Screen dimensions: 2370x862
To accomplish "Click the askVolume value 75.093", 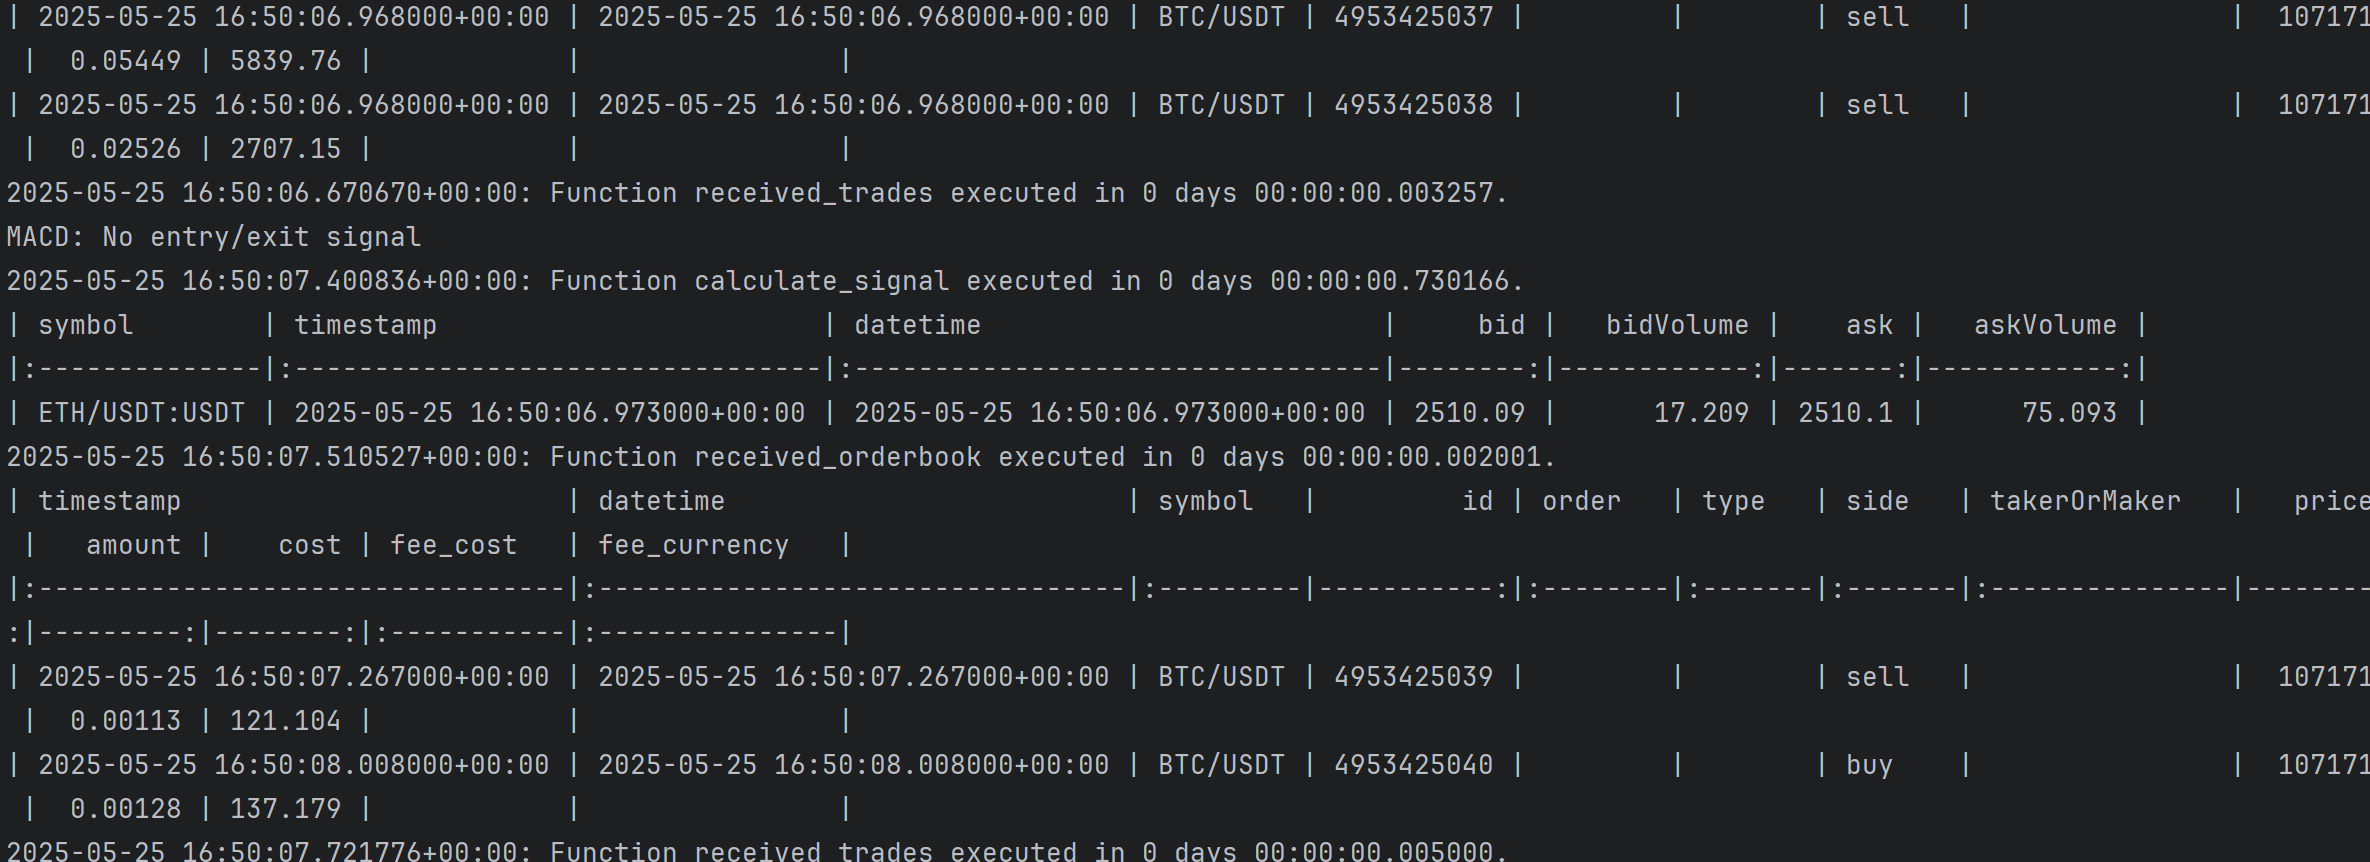I will point(2069,413).
